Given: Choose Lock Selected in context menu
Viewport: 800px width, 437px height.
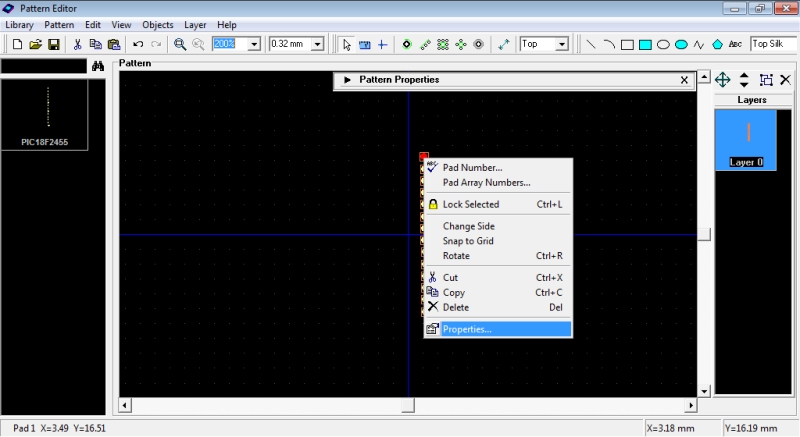Looking at the screenshot, I should (x=498, y=204).
